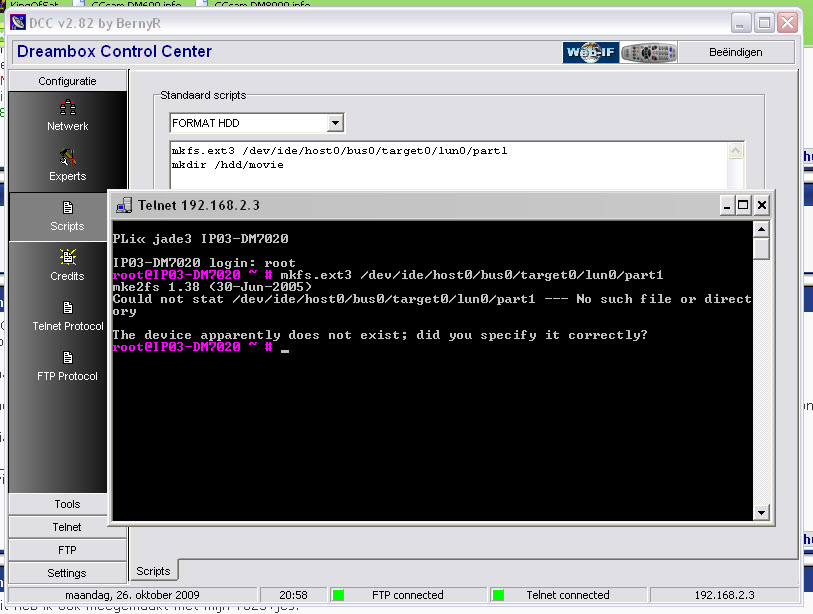The height and width of the screenshot is (614, 813).
Task: Select the Scripts bottom tab
Action: click(153, 571)
